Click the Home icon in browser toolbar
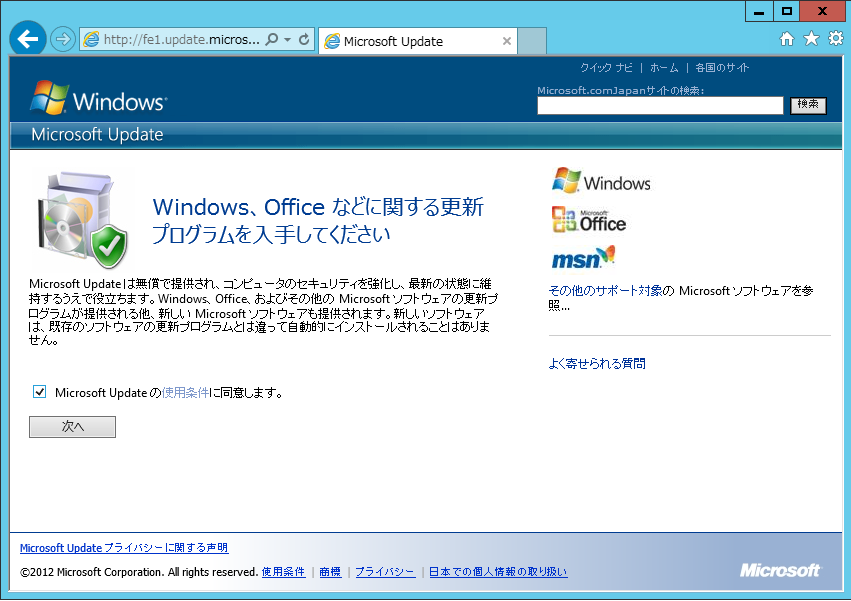 [x=786, y=39]
